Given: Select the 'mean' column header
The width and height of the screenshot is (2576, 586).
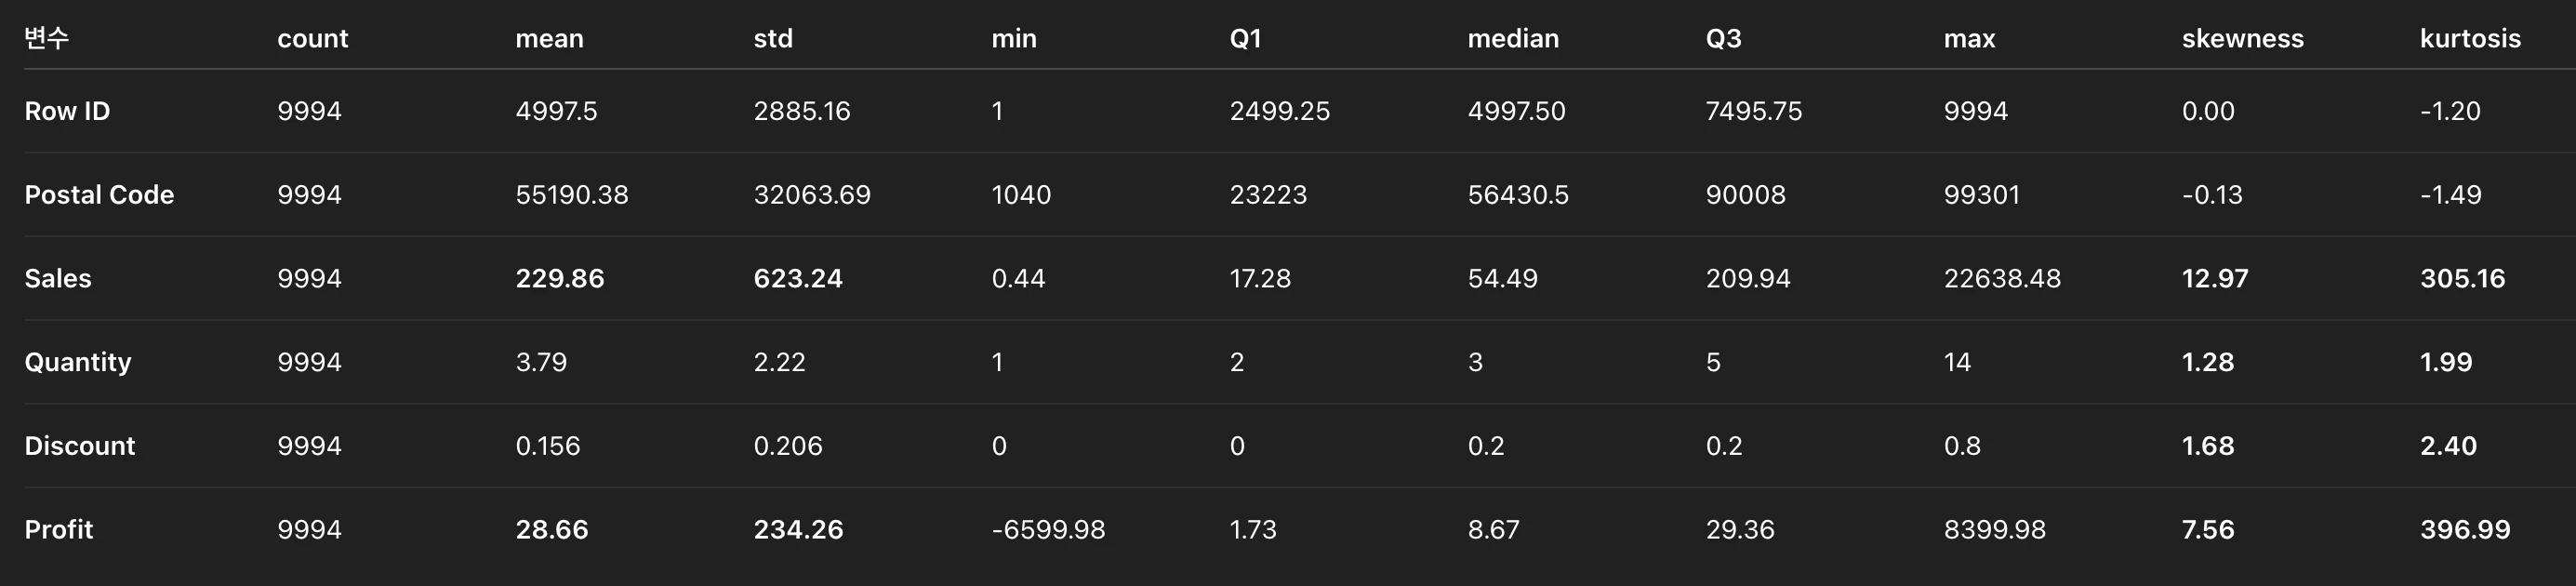Looking at the screenshot, I should point(549,39).
